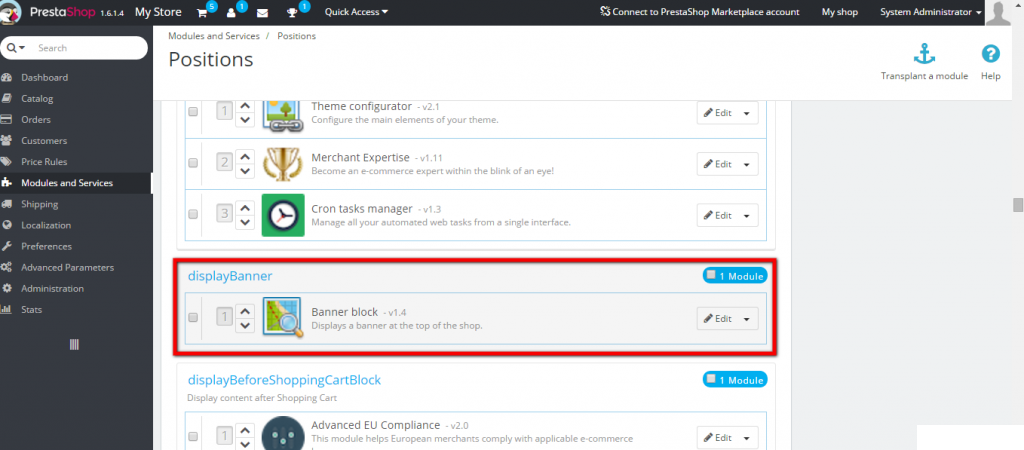
Task: Tick the Theme configurator checkbox
Action: pos(193,112)
